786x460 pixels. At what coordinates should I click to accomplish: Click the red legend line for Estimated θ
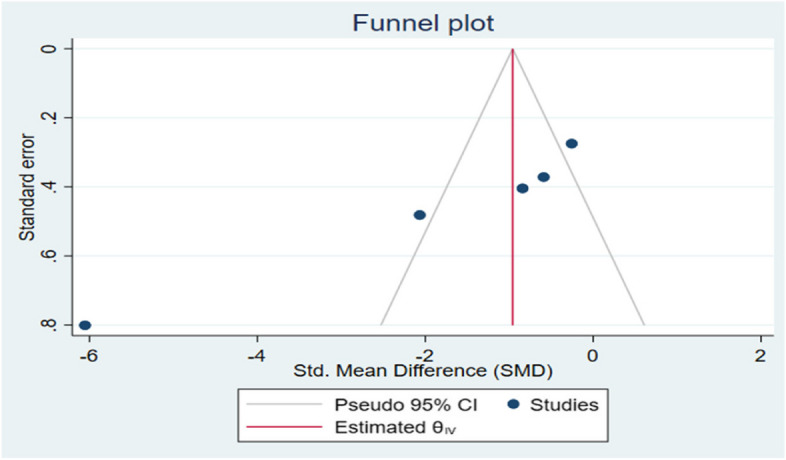click(x=292, y=428)
